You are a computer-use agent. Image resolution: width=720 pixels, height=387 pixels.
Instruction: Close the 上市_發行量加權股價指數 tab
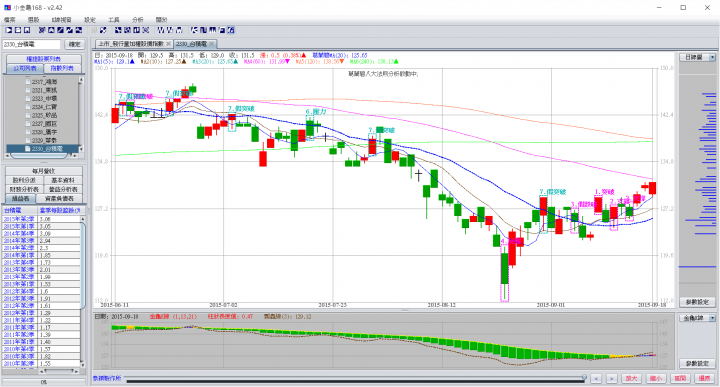pos(169,44)
